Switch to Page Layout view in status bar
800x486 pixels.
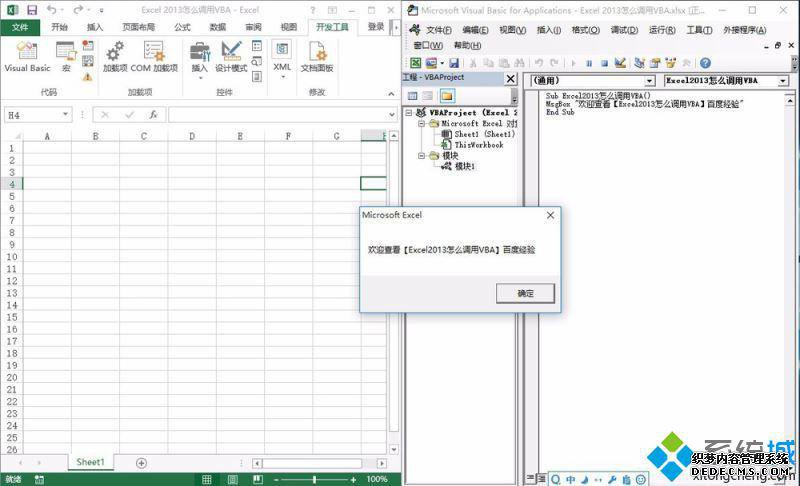[x=232, y=479]
